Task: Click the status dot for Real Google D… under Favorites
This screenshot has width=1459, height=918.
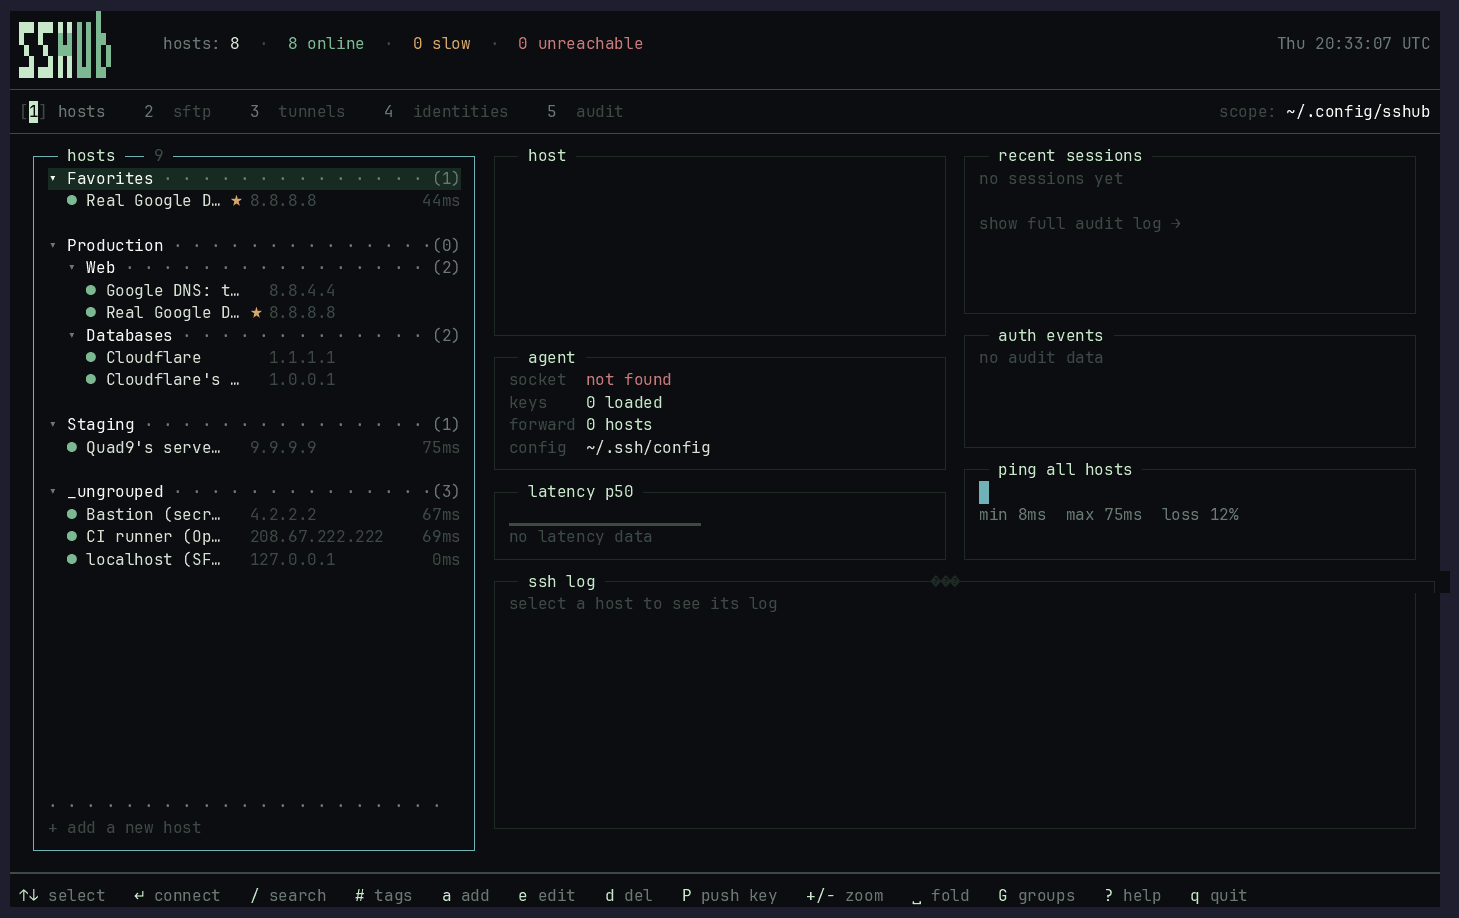Action: click(72, 200)
